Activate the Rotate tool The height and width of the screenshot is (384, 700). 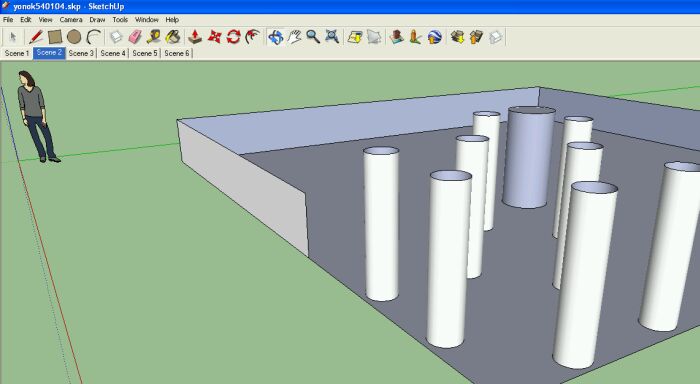[233, 37]
